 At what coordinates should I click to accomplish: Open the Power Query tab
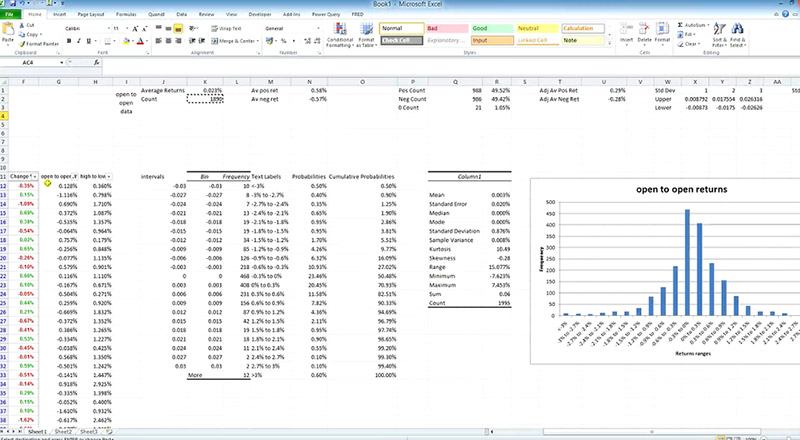click(326, 14)
